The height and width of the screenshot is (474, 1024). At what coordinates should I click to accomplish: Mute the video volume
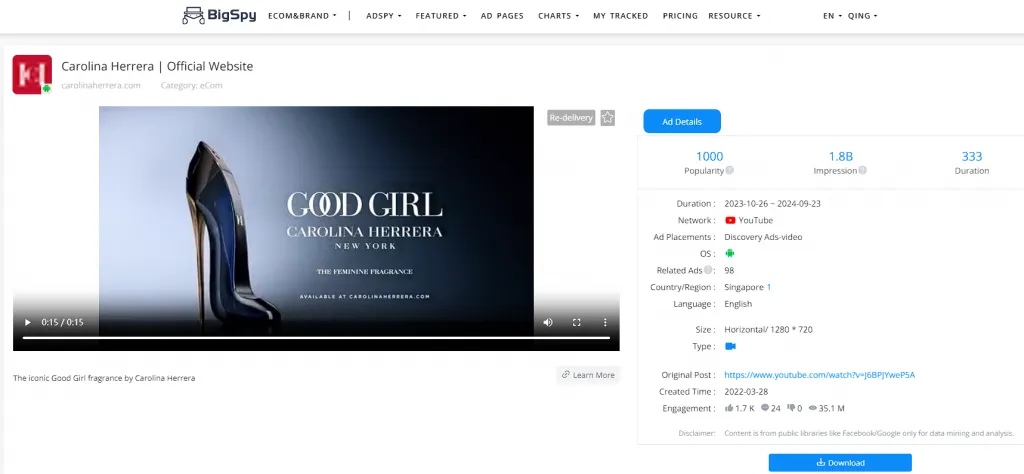pyautogui.click(x=548, y=322)
